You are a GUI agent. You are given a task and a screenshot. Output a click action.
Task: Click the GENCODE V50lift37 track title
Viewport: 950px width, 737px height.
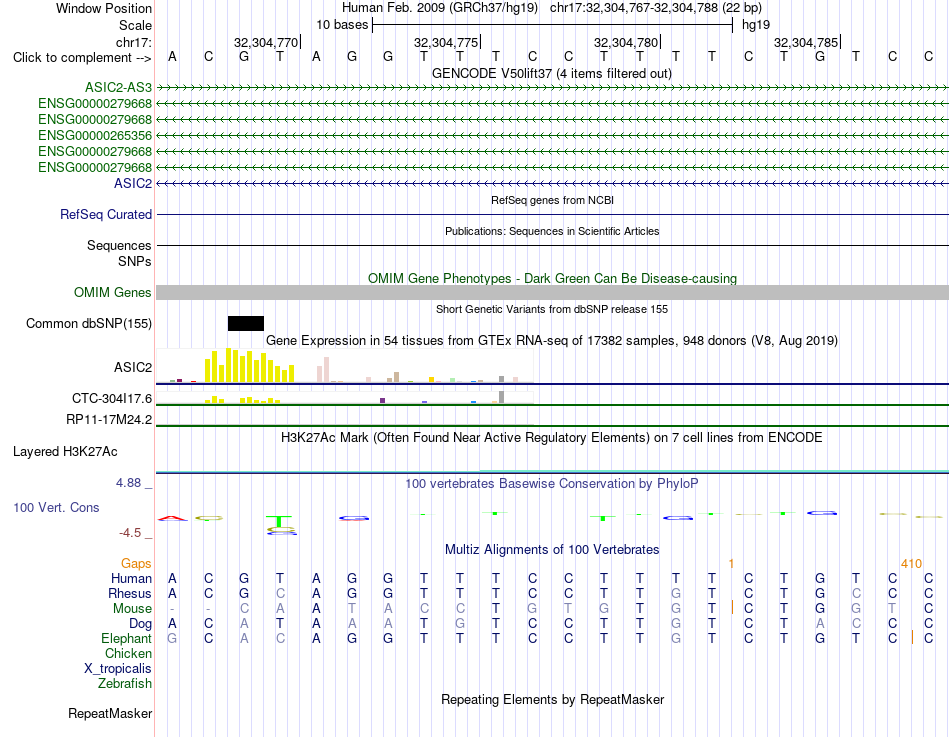pyautogui.click(x=552, y=73)
